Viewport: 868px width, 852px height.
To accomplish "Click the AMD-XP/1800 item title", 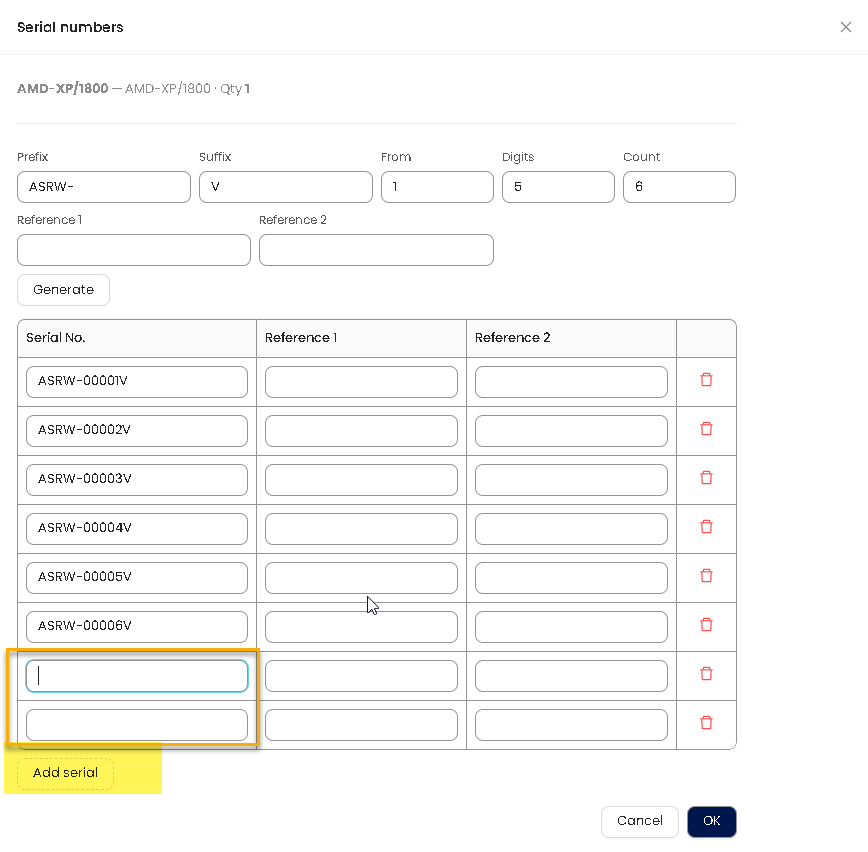I will (63, 89).
